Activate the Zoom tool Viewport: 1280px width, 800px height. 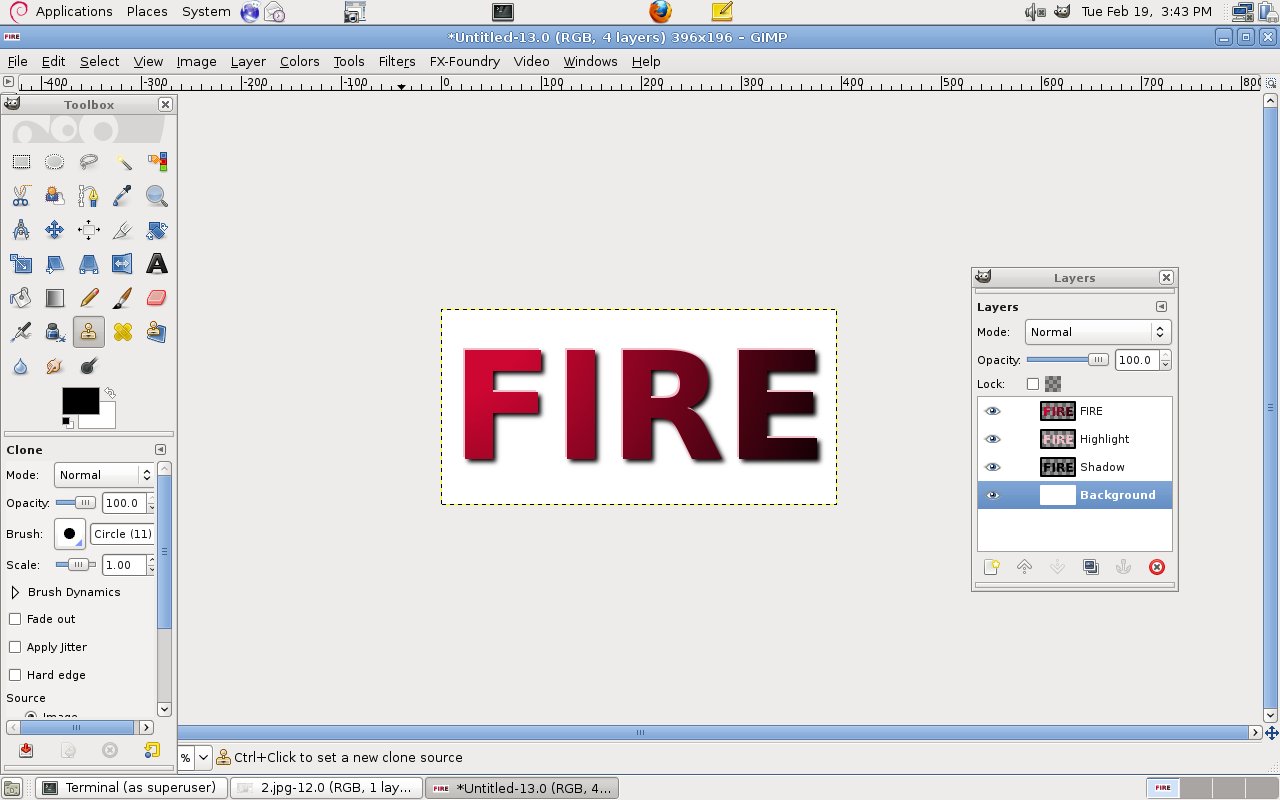156,195
